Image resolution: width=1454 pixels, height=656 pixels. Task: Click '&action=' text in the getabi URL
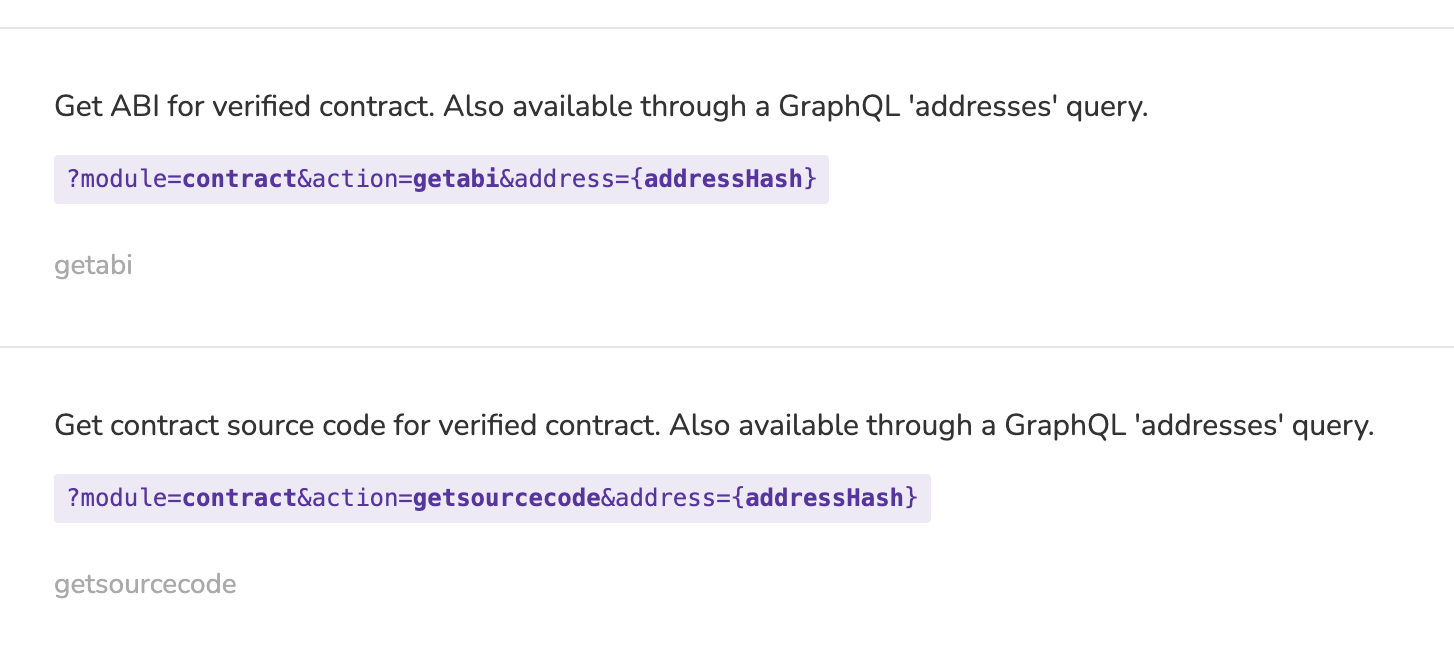pyautogui.click(x=355, y=179)
